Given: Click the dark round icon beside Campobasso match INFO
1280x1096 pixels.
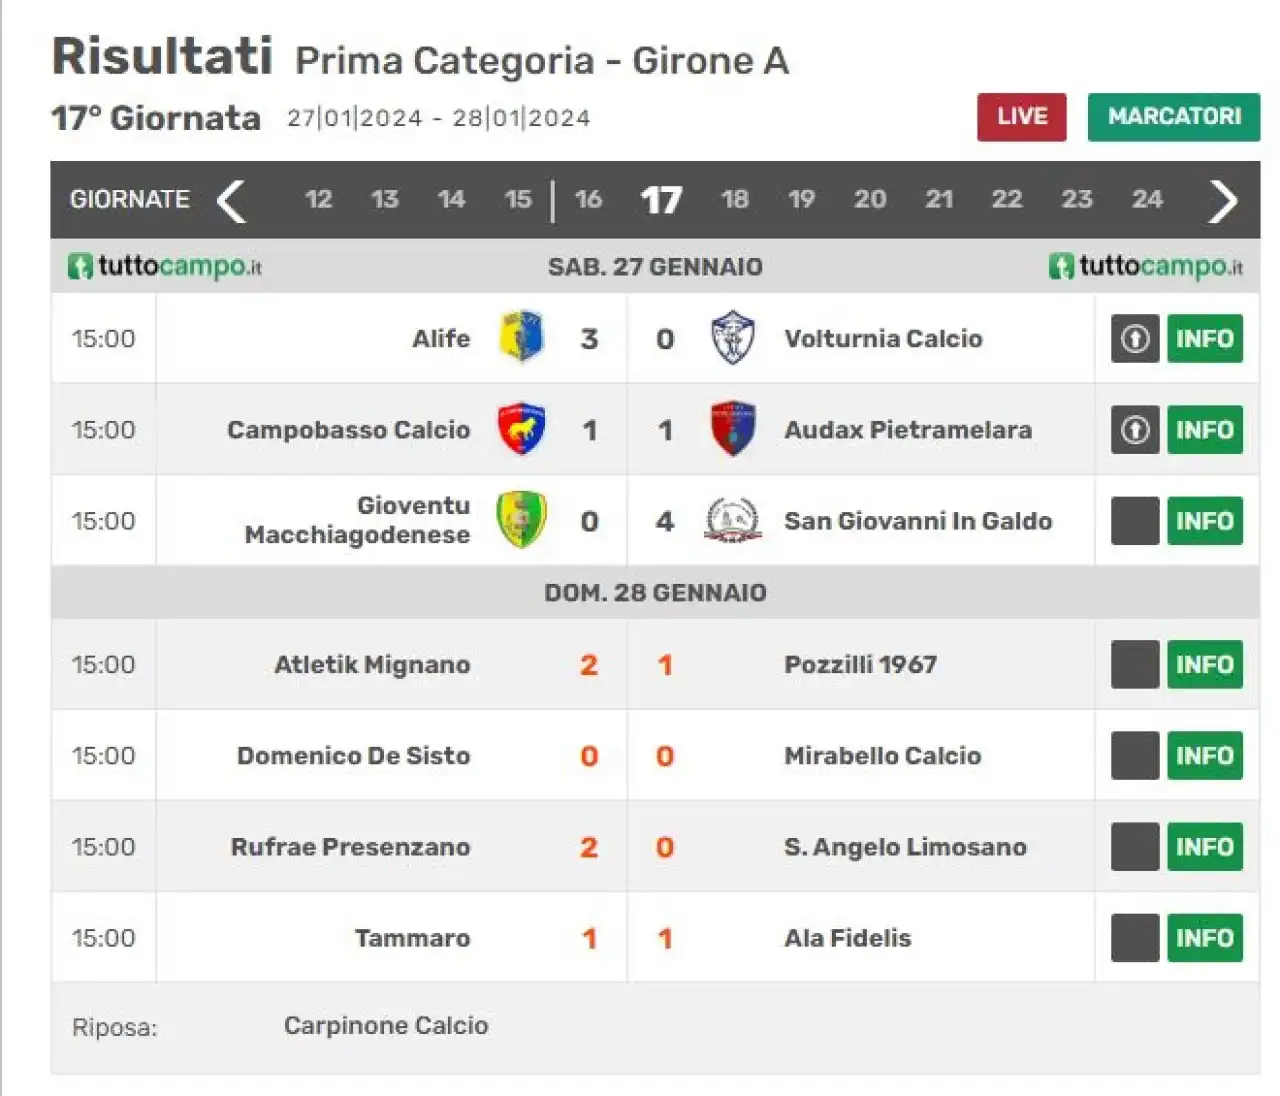Looking at the screenshot, I should click(1135, 430).
